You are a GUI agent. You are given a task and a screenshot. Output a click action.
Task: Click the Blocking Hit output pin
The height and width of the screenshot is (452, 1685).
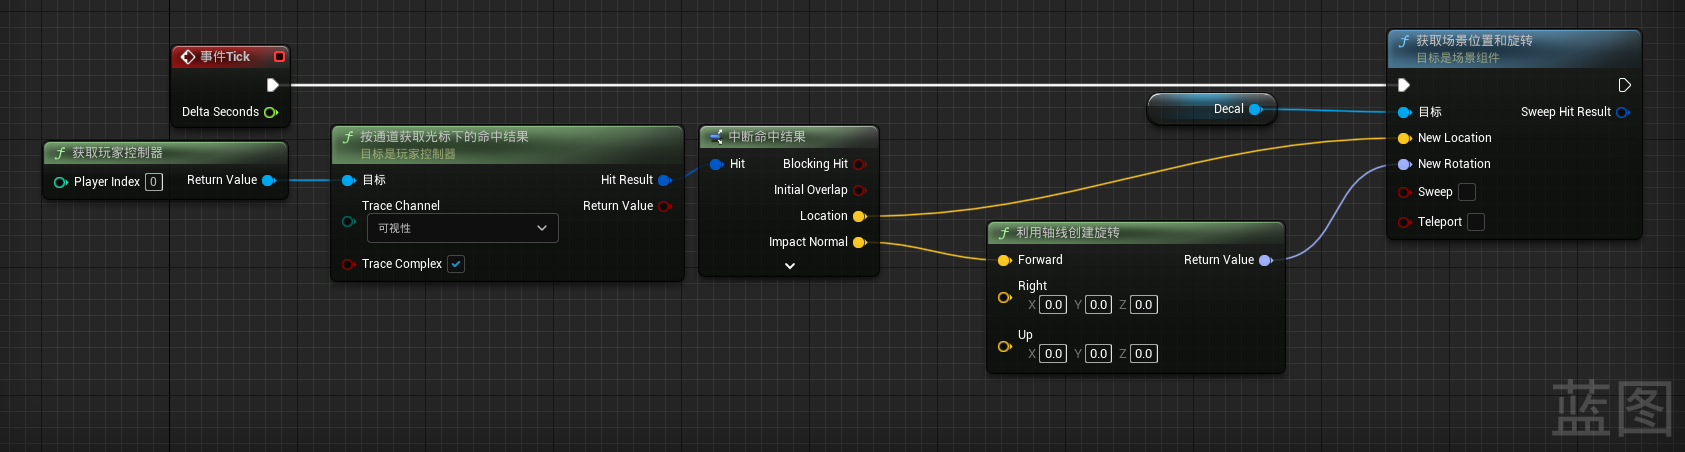point(859,164)
